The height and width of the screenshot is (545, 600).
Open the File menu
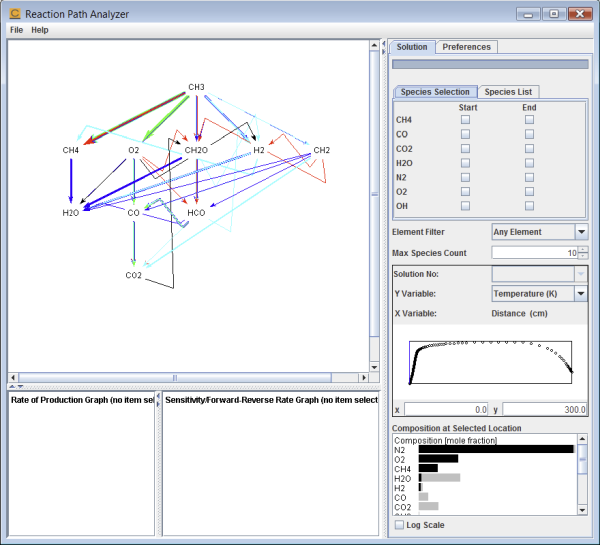[x=16, y=30]
